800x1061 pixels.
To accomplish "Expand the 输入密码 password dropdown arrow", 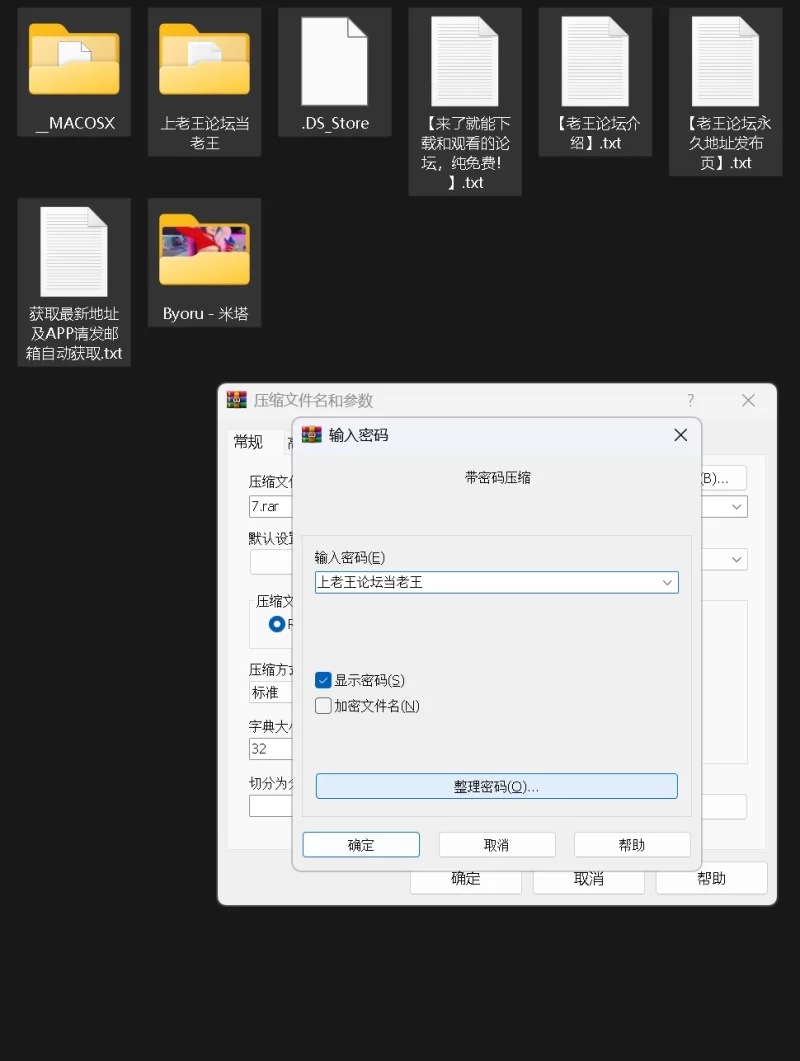I will click(667, 583).
